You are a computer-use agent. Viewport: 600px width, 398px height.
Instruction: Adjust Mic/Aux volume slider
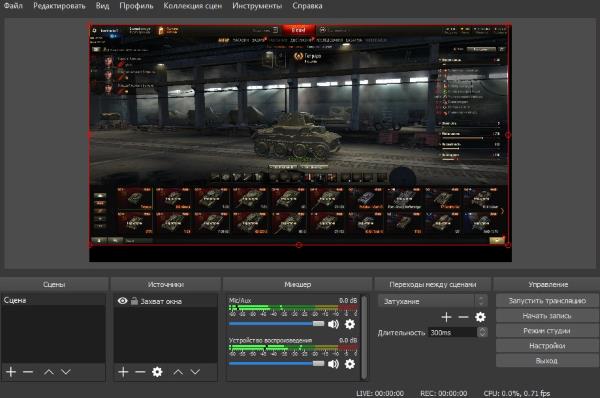pyautogui.click(x=276, y=324)
